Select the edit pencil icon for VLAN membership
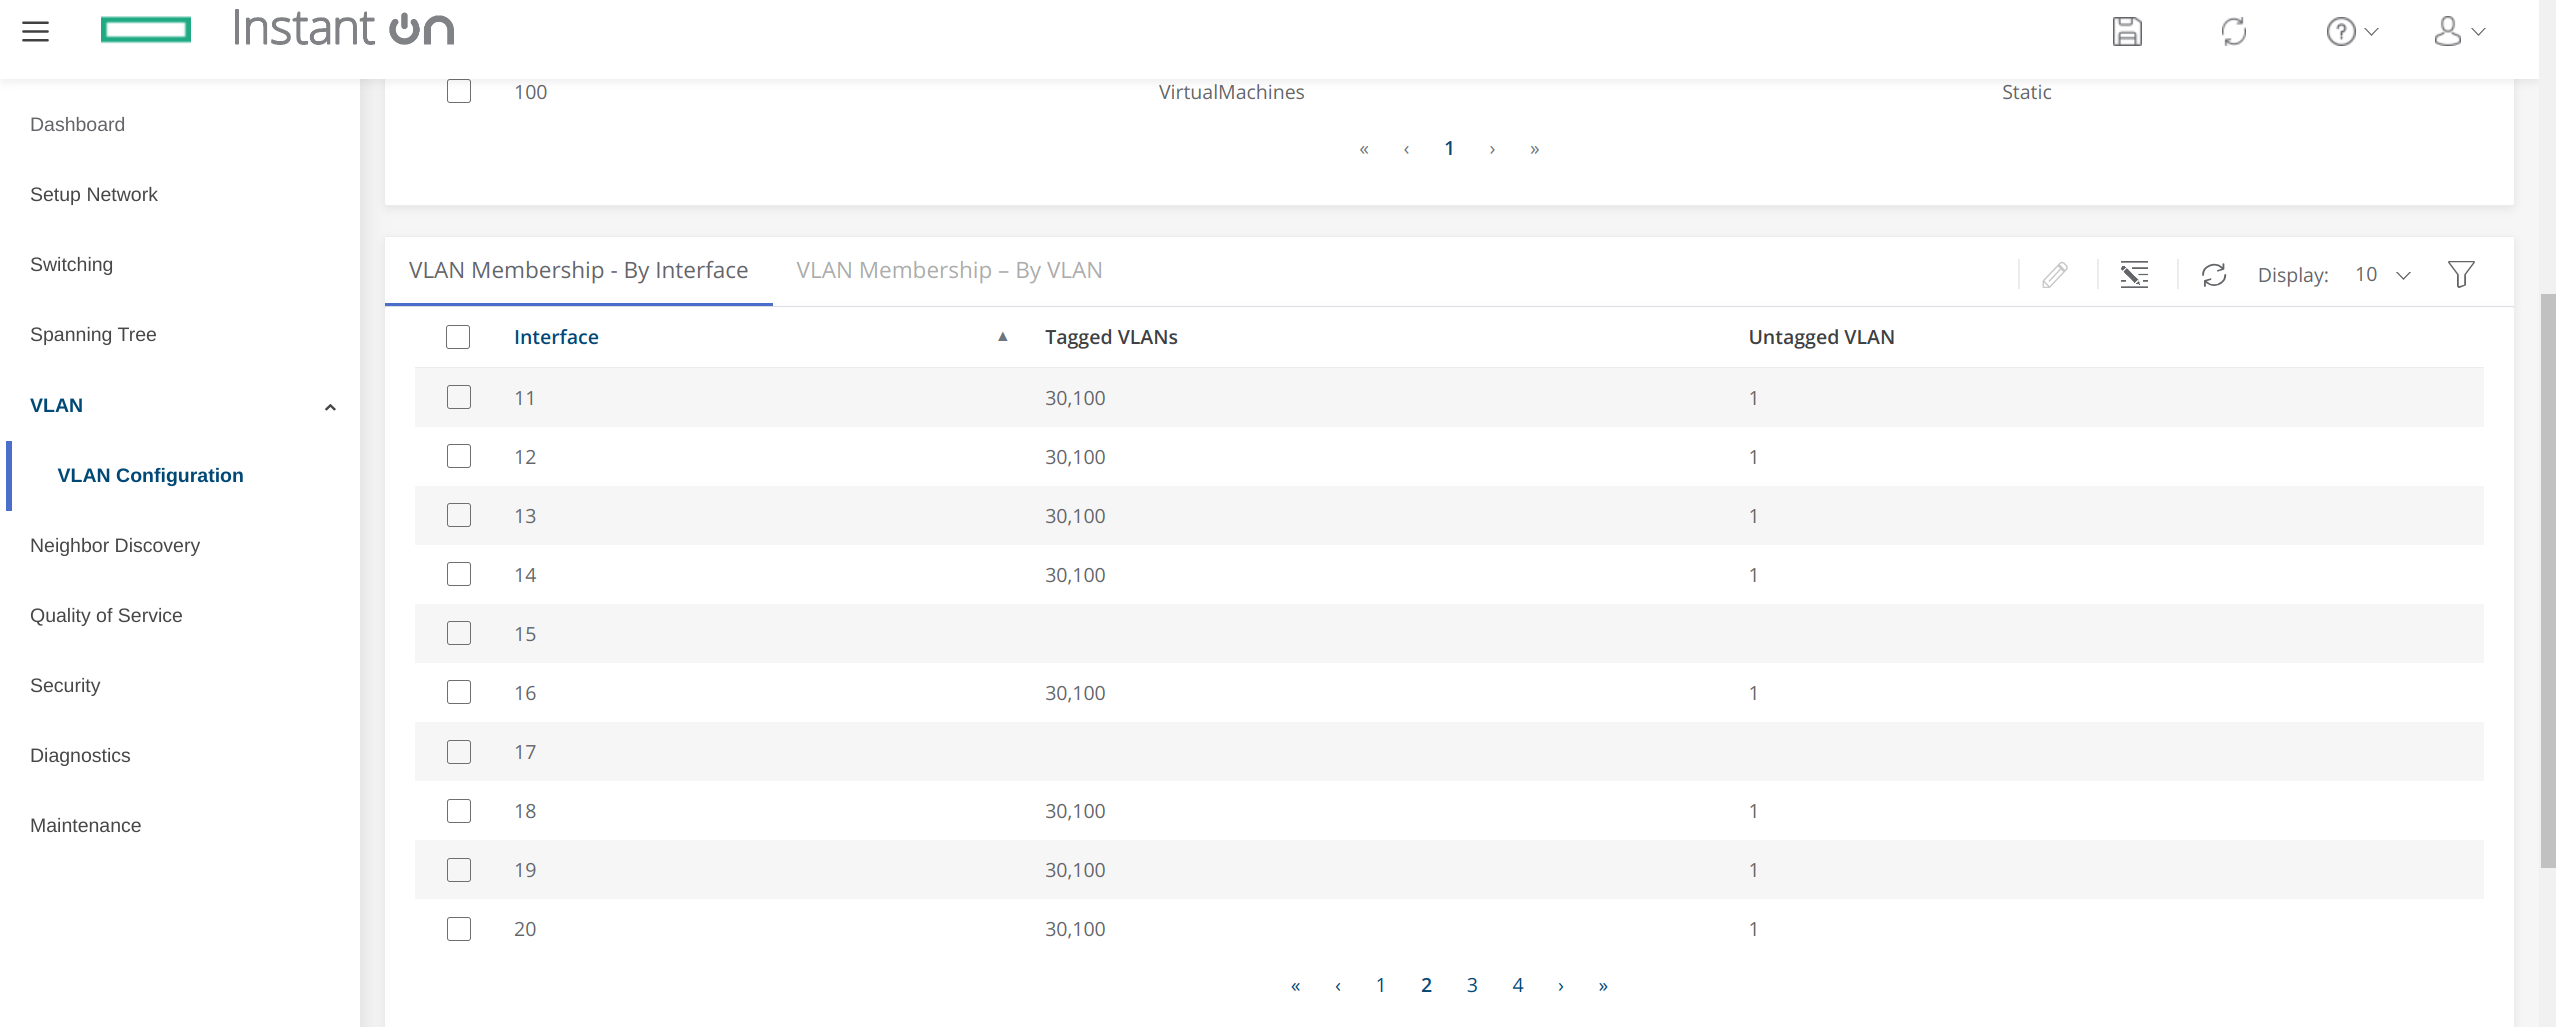2556x1027 pixels. pos(2055,274)
